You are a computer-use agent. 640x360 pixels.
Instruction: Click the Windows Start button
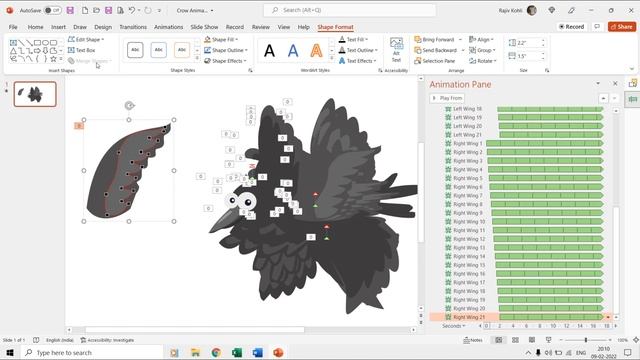pos(10,352)
